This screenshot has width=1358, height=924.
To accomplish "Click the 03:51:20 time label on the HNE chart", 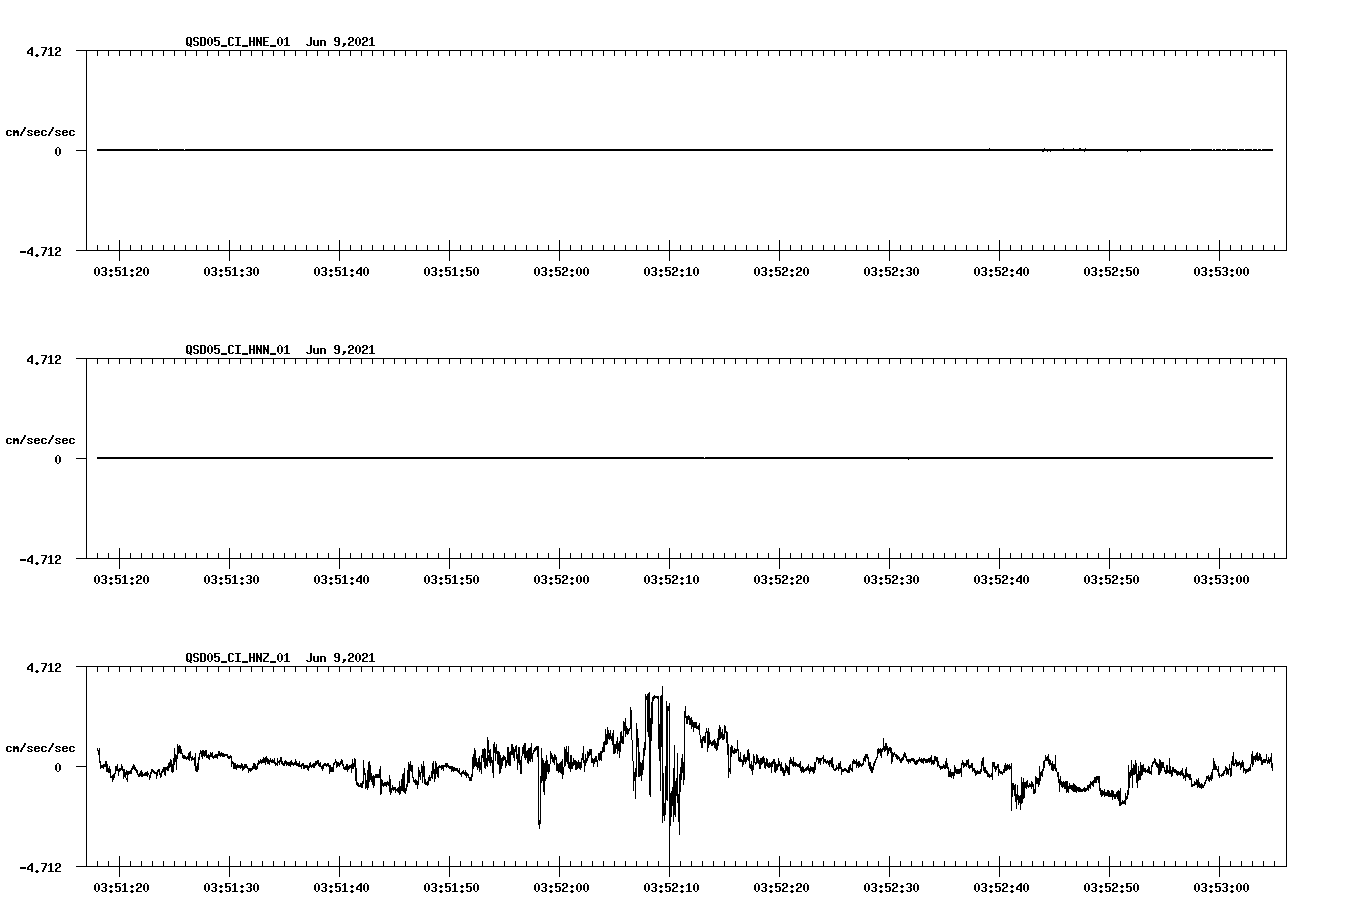I will coord(121,272).
